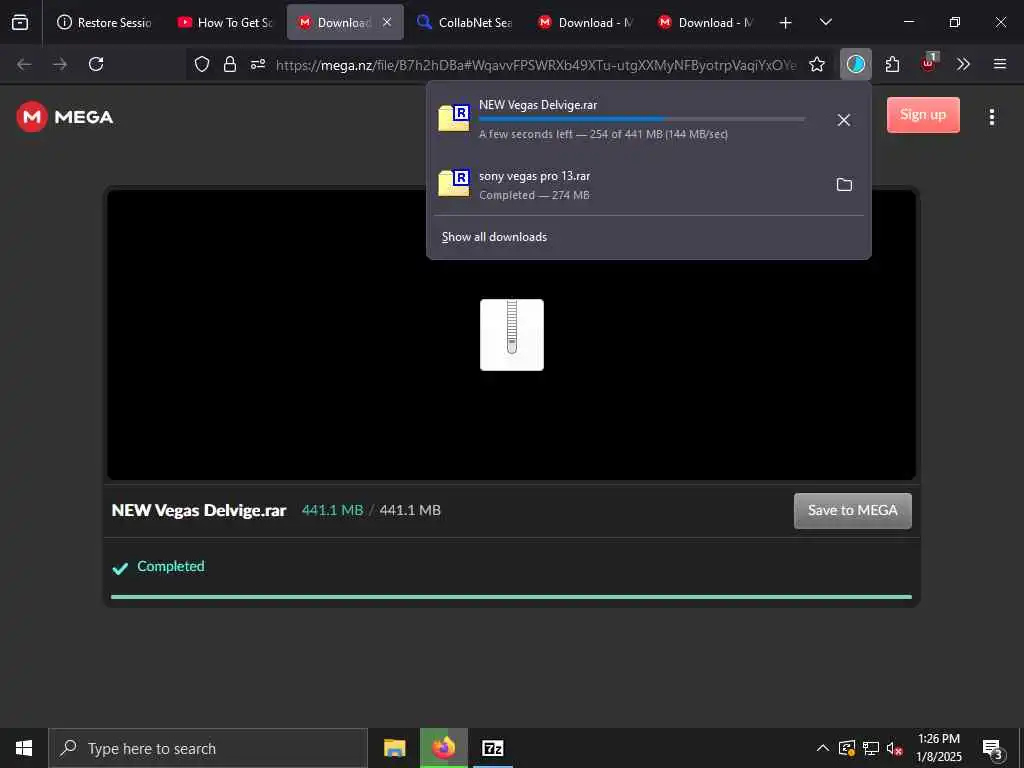
Task: Show hidden system tray icons
Action: point(822,748)
